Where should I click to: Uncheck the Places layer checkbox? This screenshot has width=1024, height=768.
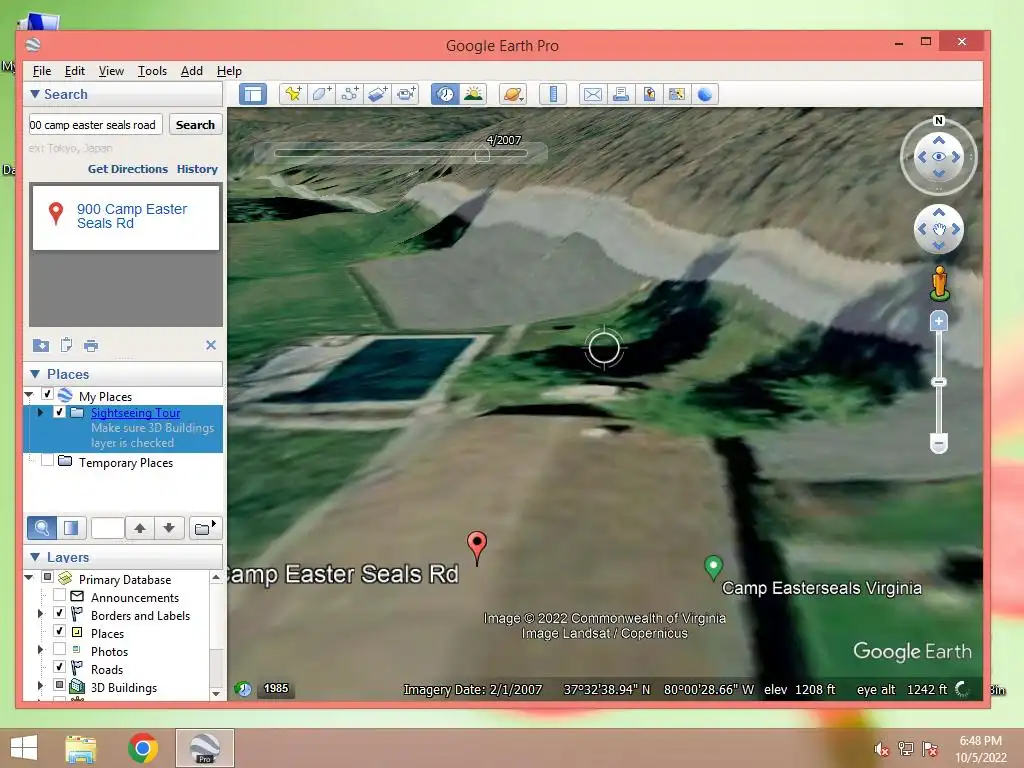(x=59, y=632)
